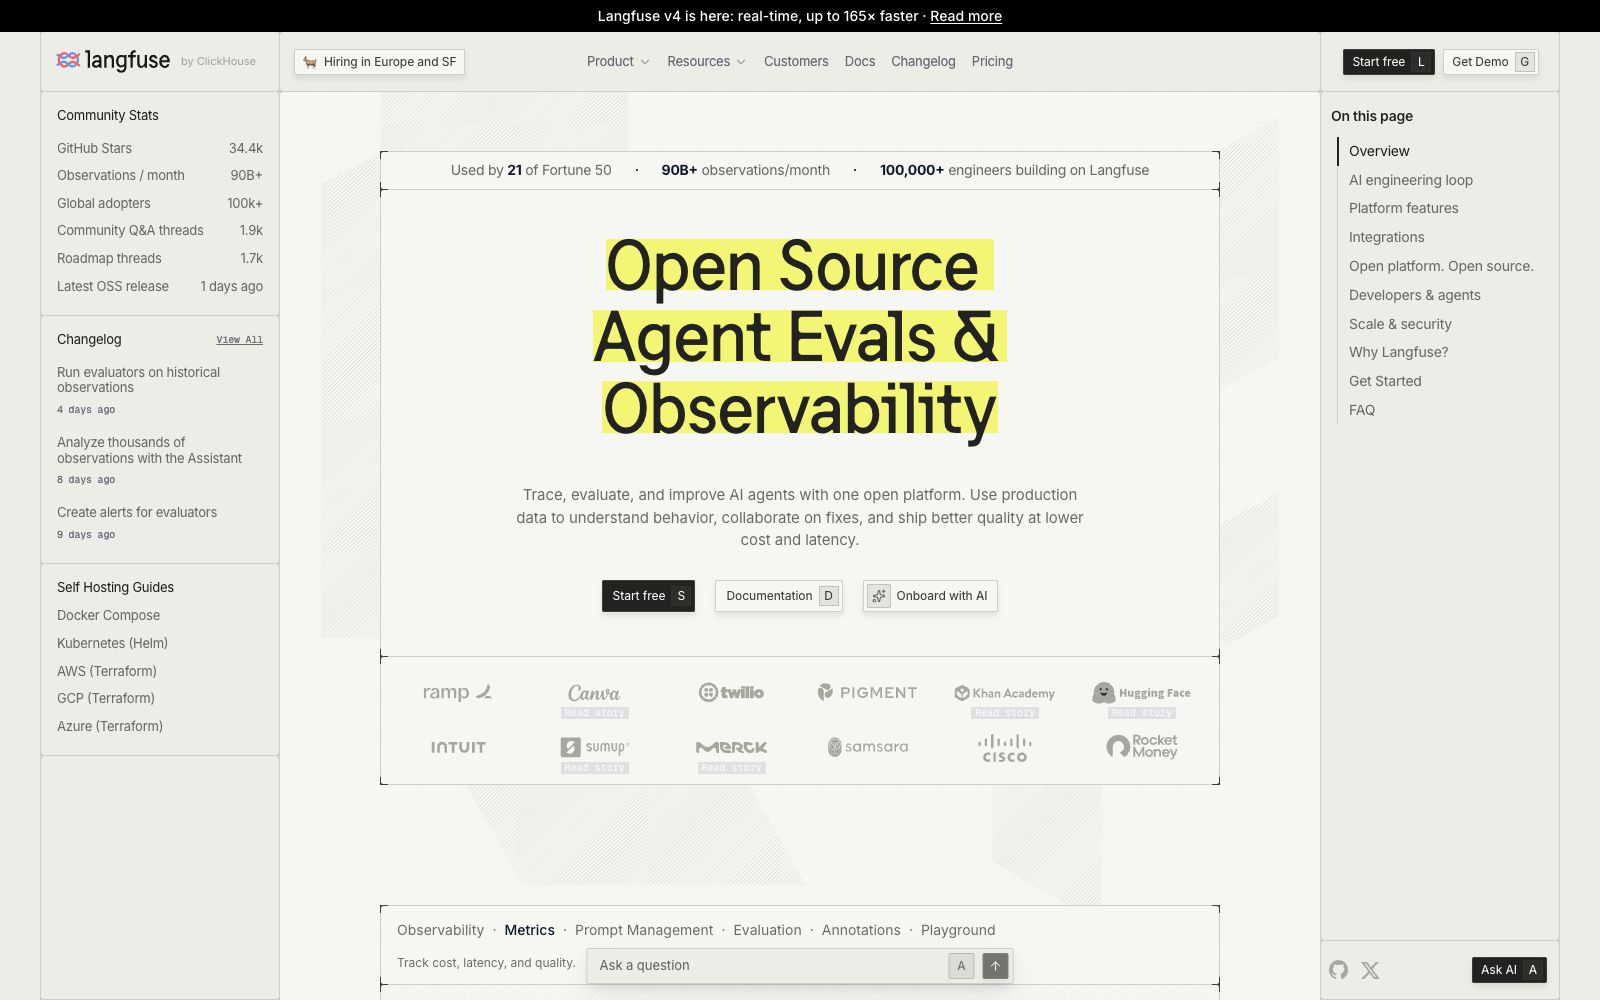Click the Khan Academy customer logo

pyautogui.click(x=1004, y=693)
